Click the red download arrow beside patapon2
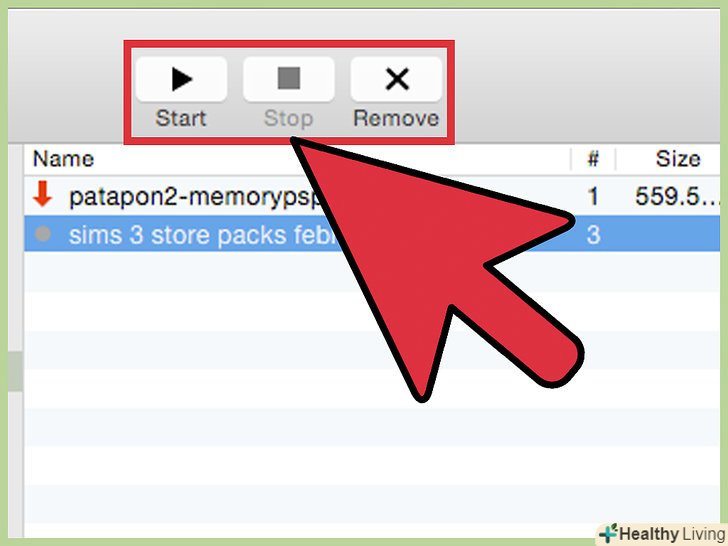The image size is (728, 546). click(x=42, y=194)
